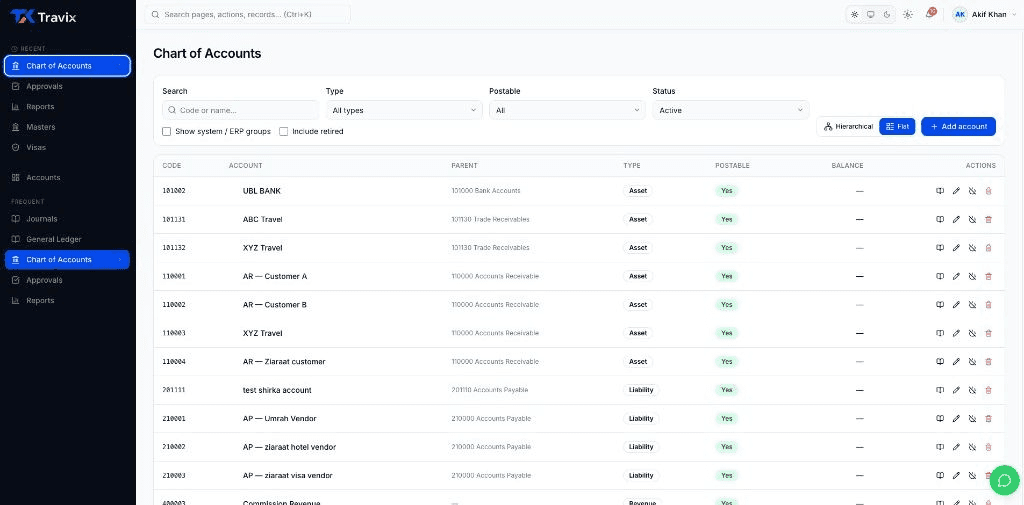Open the Postable dropdown showing All
The width and height of the screenshot is (1024, 505).
pos(568,110)
